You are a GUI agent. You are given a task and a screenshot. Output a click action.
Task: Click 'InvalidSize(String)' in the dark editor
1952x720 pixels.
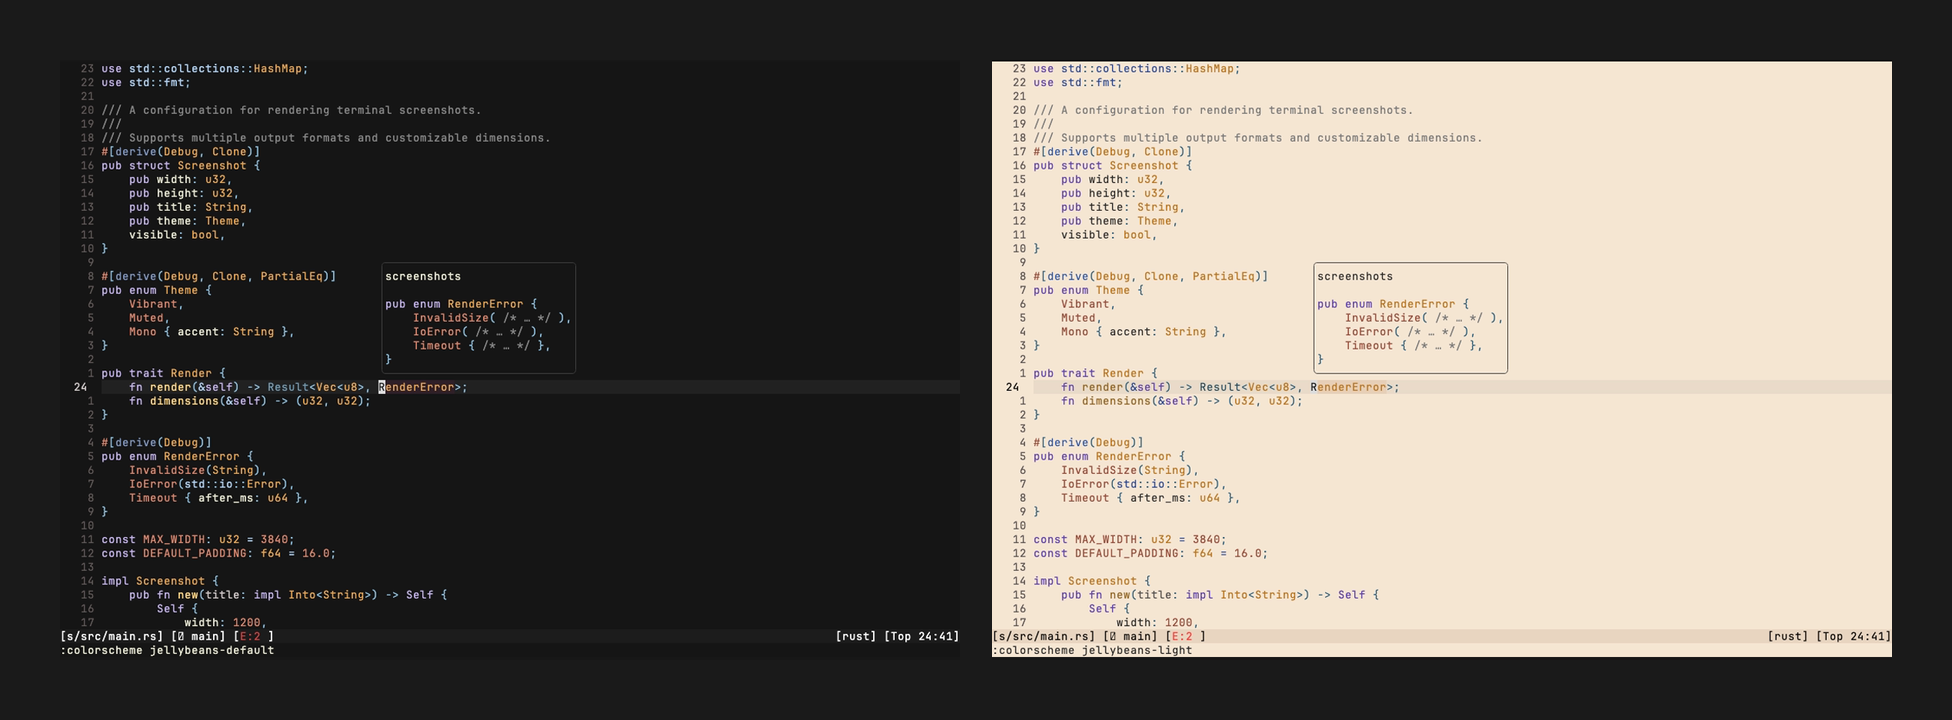197,470
